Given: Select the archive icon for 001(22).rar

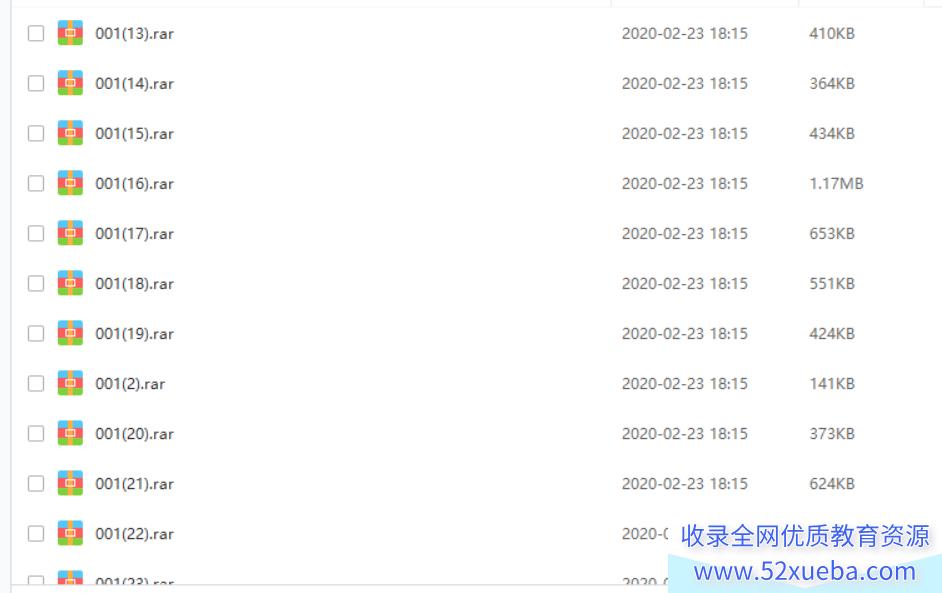Looking at the screenshot, I should [x=70, y=534].
